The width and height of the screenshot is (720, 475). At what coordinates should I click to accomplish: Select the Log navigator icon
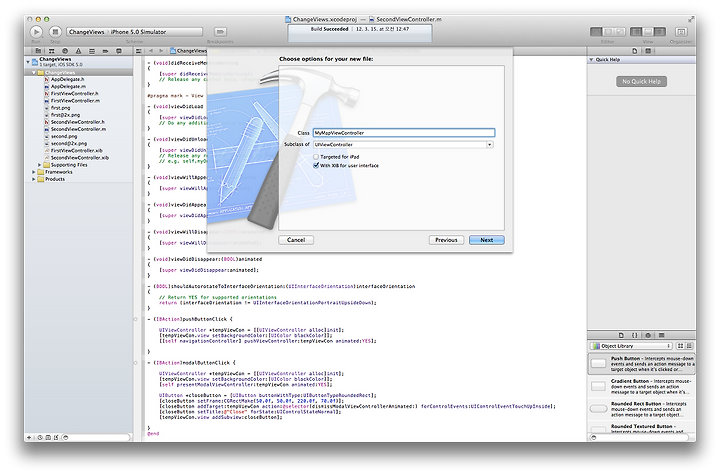coord(118,51)
